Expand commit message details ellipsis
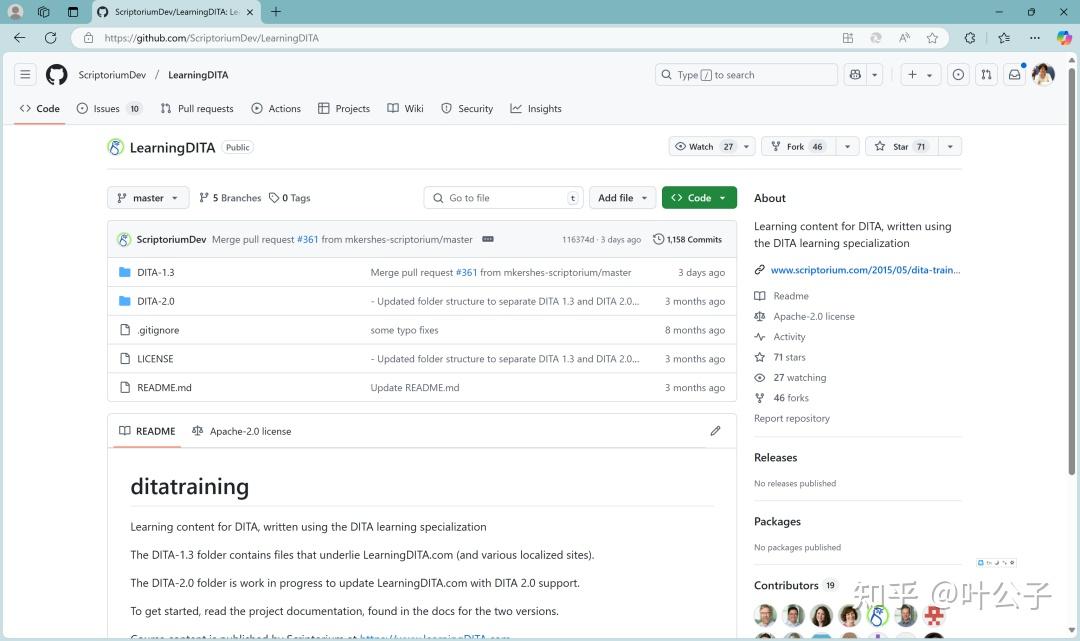Screen dimensions: 1080x641 [488, 239]
